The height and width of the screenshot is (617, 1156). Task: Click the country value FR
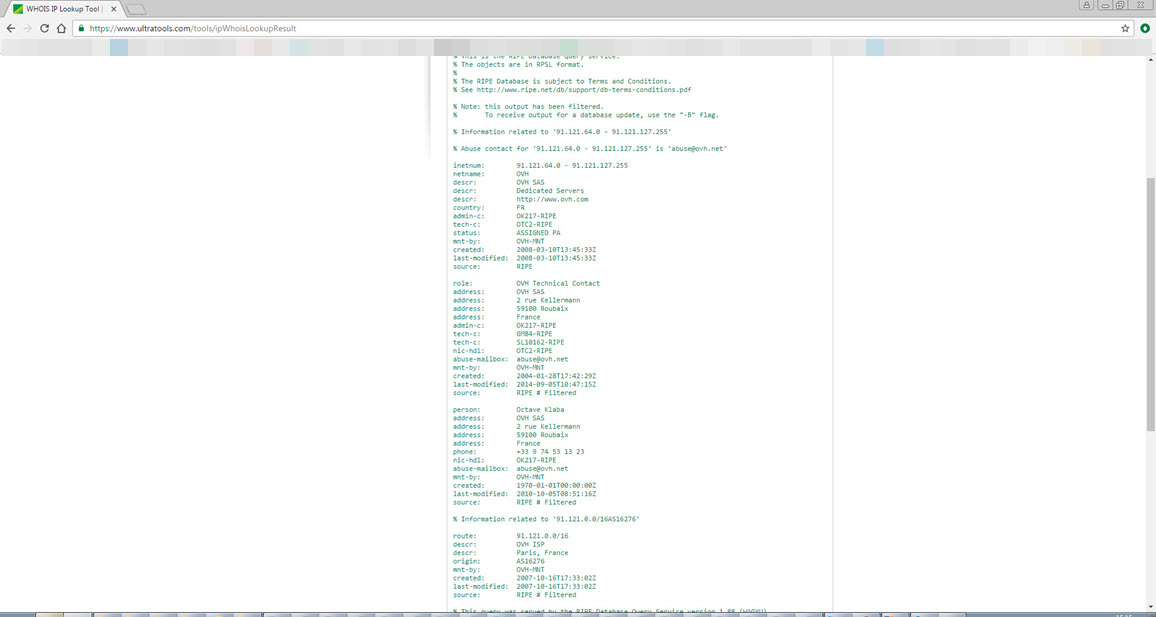click(x=520, y=208)
